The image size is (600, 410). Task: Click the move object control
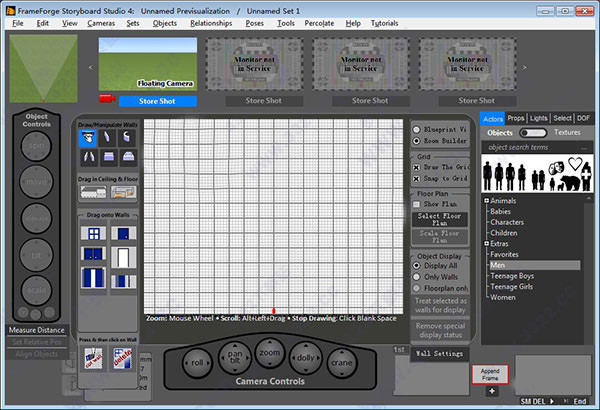point(36,182)
